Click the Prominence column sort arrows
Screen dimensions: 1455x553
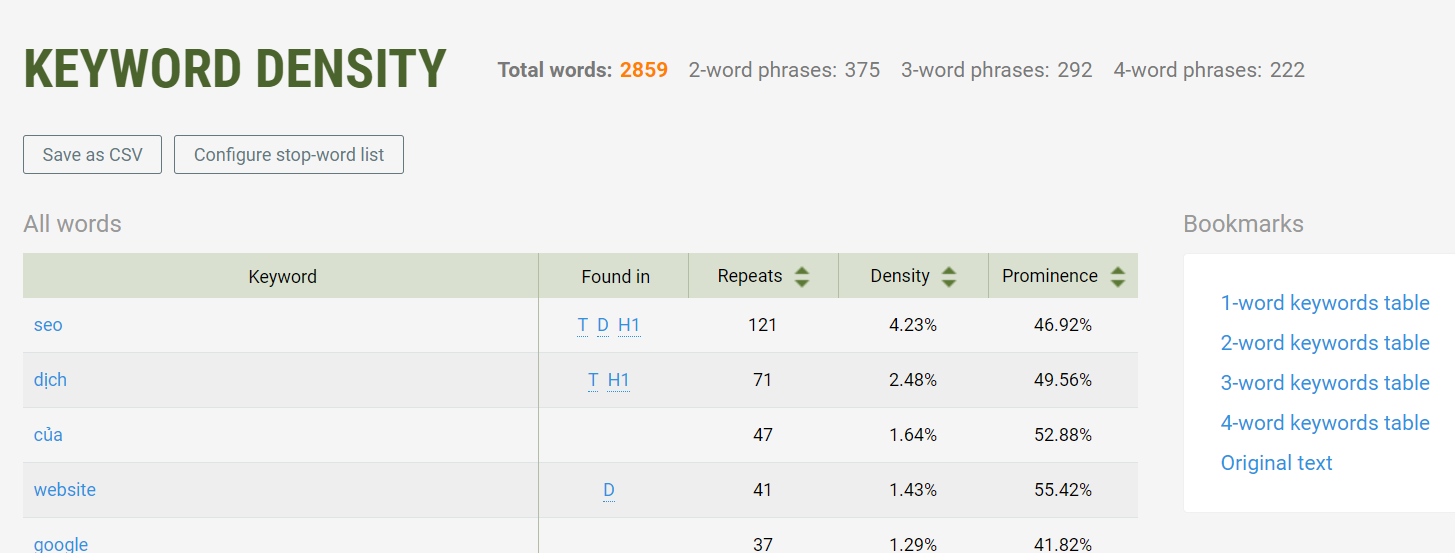click(1118, 277)
